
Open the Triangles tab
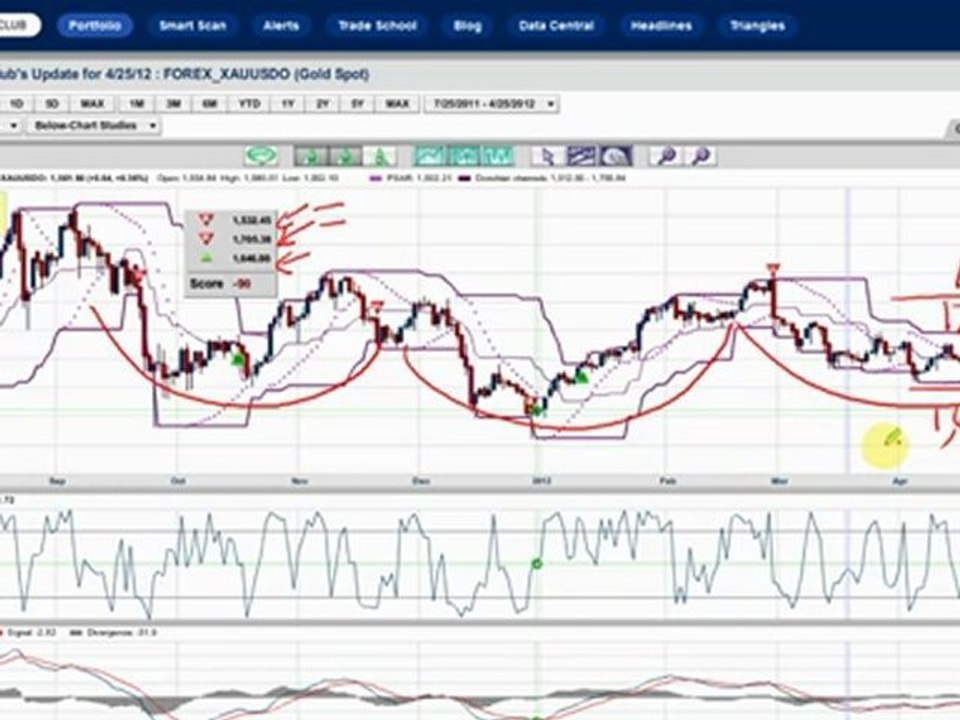pyautogui.click(x=757, y=26)
